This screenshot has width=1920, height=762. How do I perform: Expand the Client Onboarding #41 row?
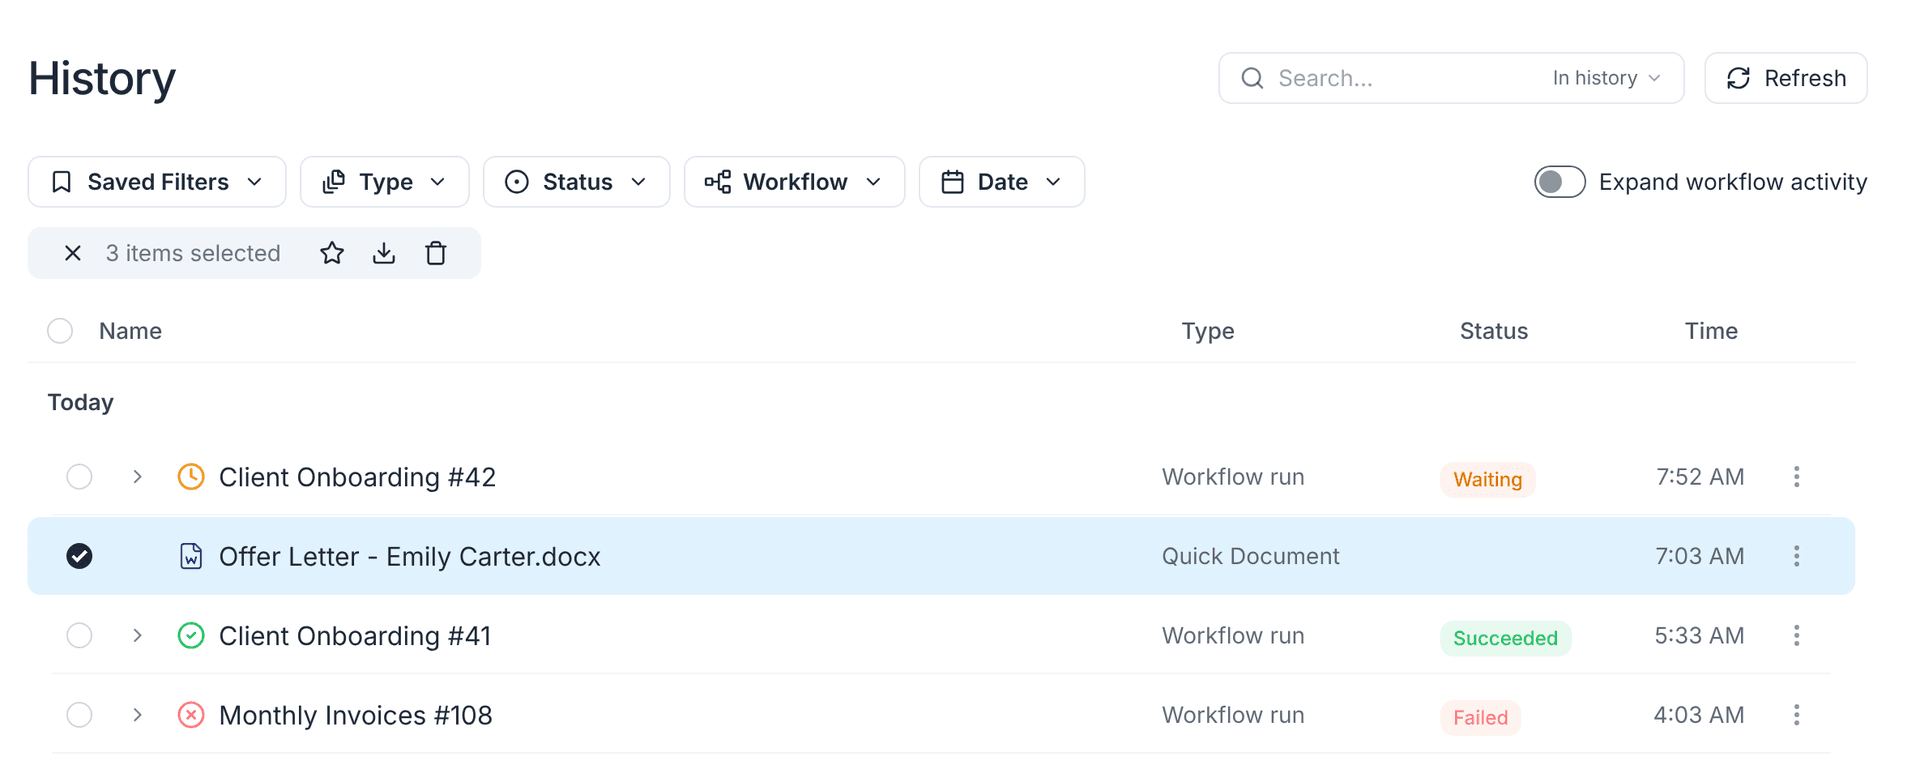click(x=137, y=635)
